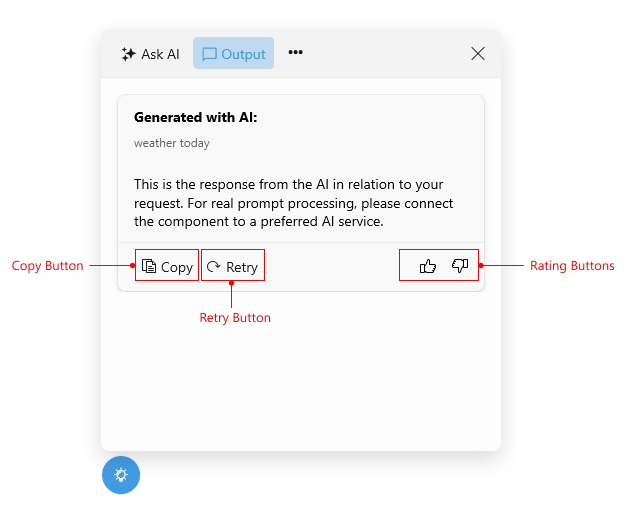The width and height of the screenshot is (630, 530).
Task: Open the more options ellipsis menu
Action: (x=295, y=53)
